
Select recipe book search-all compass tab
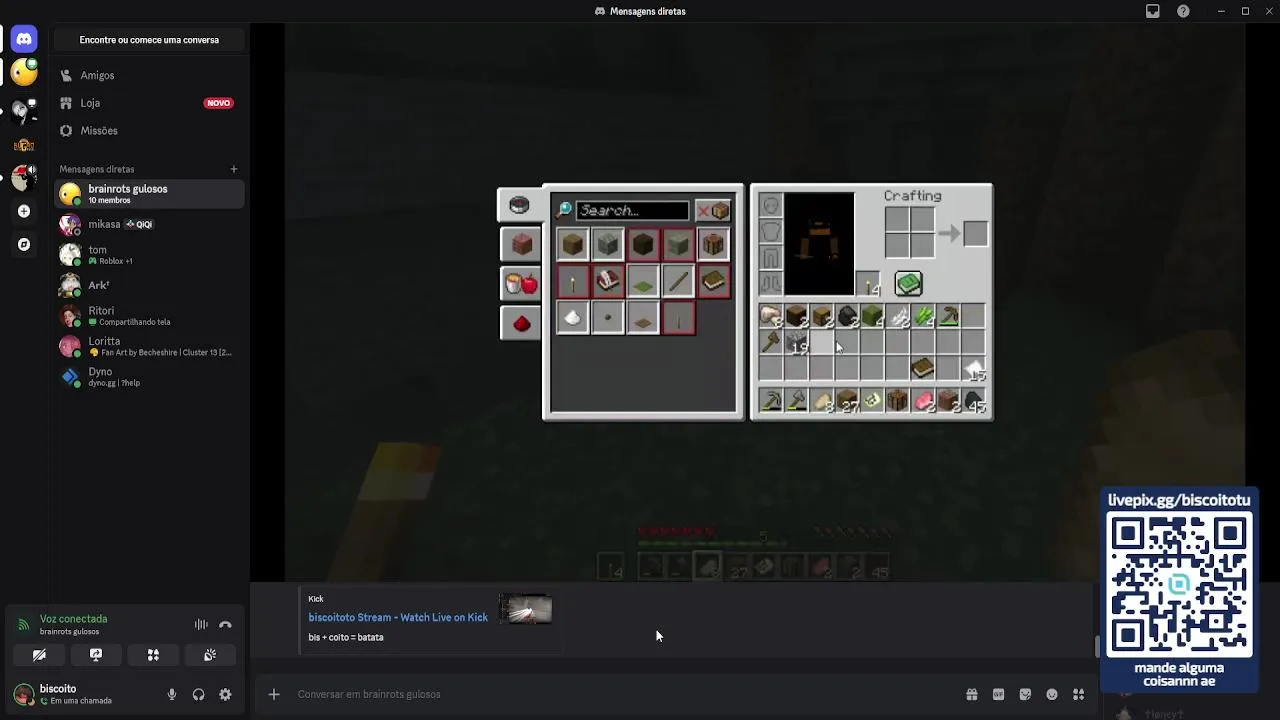coord(519,205)
